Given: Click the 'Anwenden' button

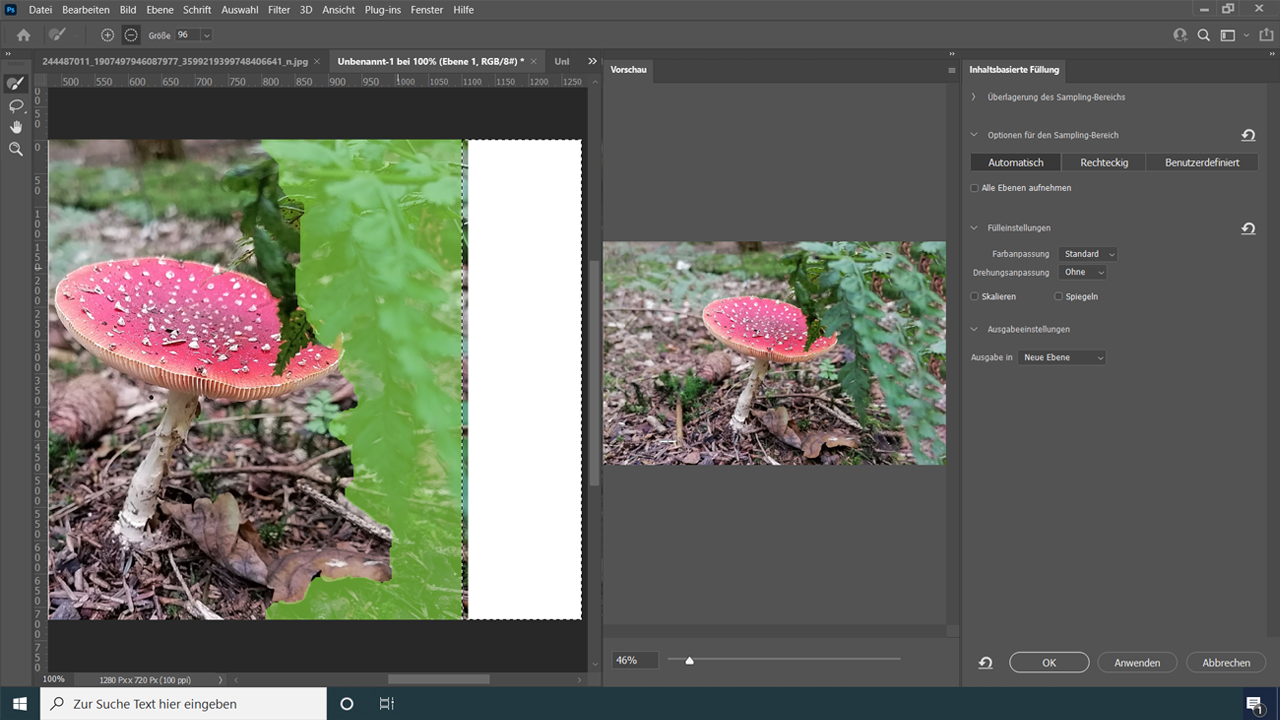Looking at the screenshot, I should pos(1137,662).
